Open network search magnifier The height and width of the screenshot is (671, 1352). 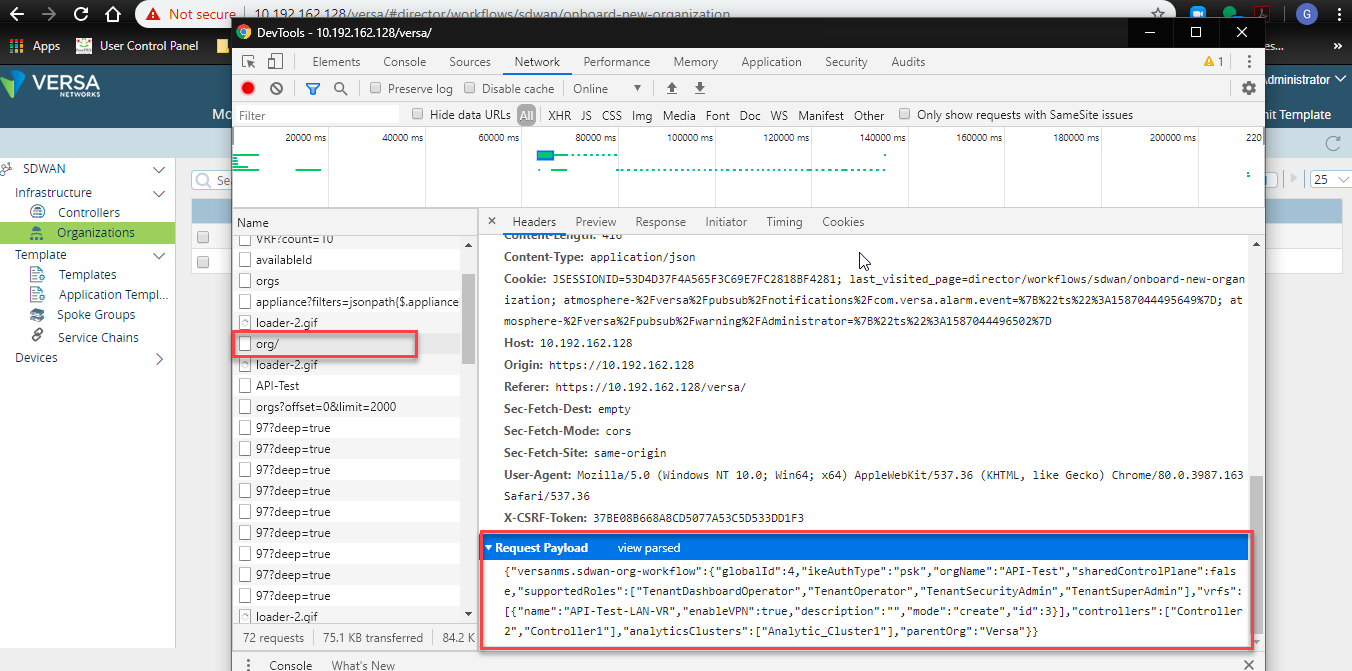(341, 89)
